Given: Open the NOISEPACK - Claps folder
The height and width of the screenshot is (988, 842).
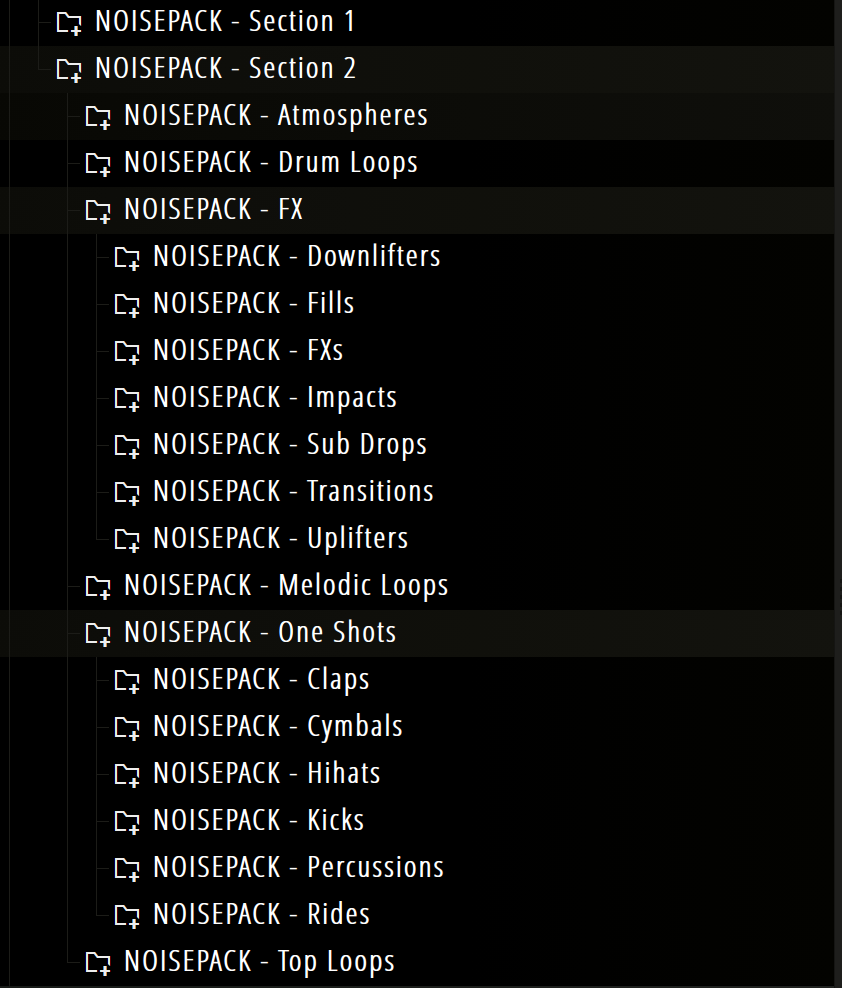Looking at the screenshot, I should click(x=261, y=680).
